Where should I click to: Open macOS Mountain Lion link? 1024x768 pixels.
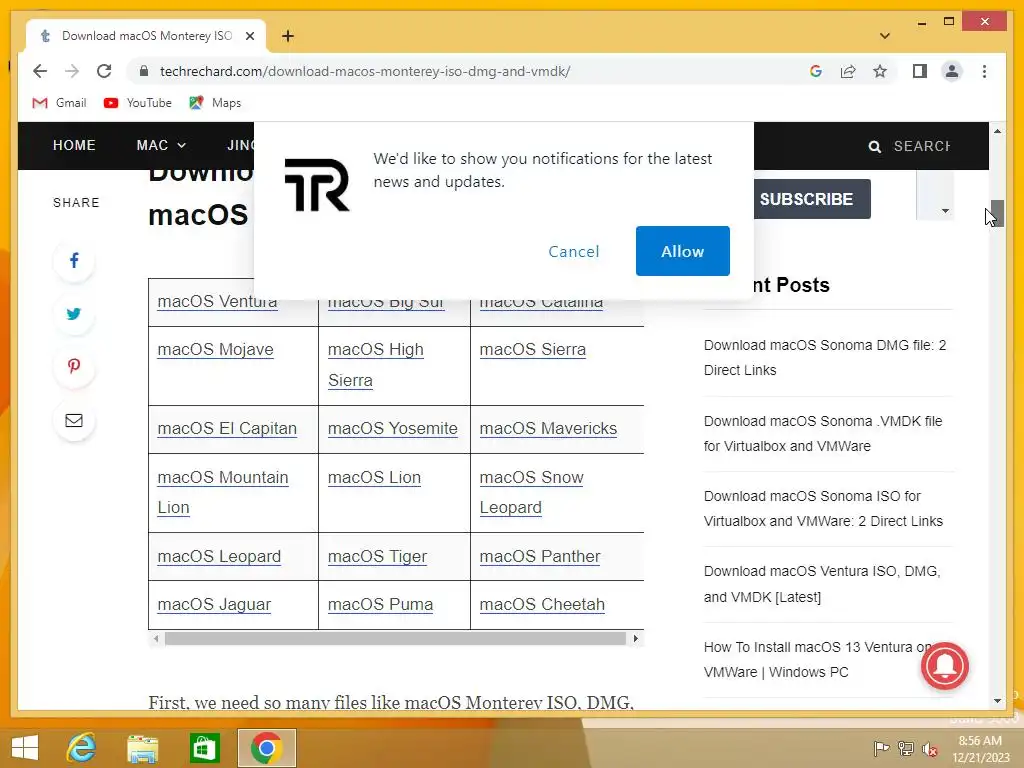(223, 492)
